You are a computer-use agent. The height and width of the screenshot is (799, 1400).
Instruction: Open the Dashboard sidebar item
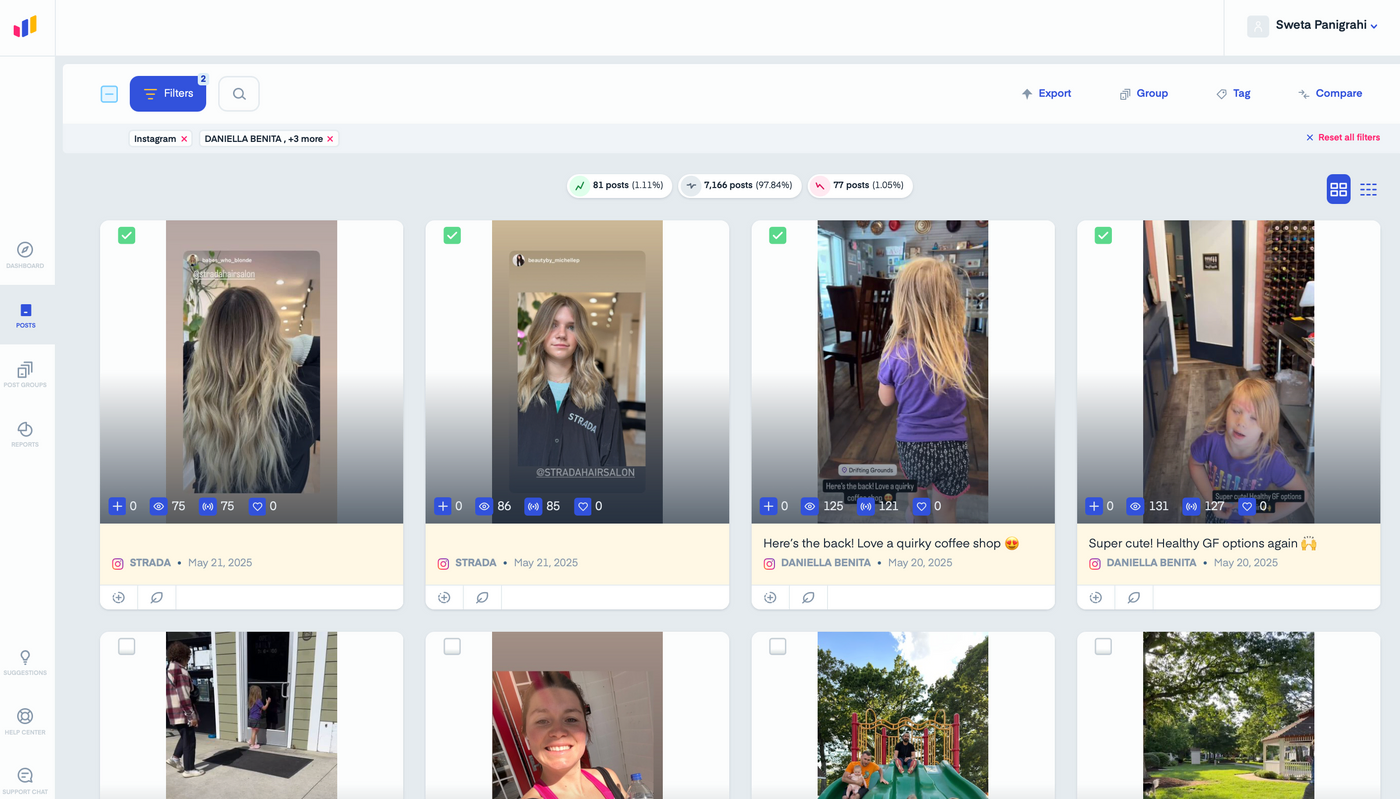25,255
